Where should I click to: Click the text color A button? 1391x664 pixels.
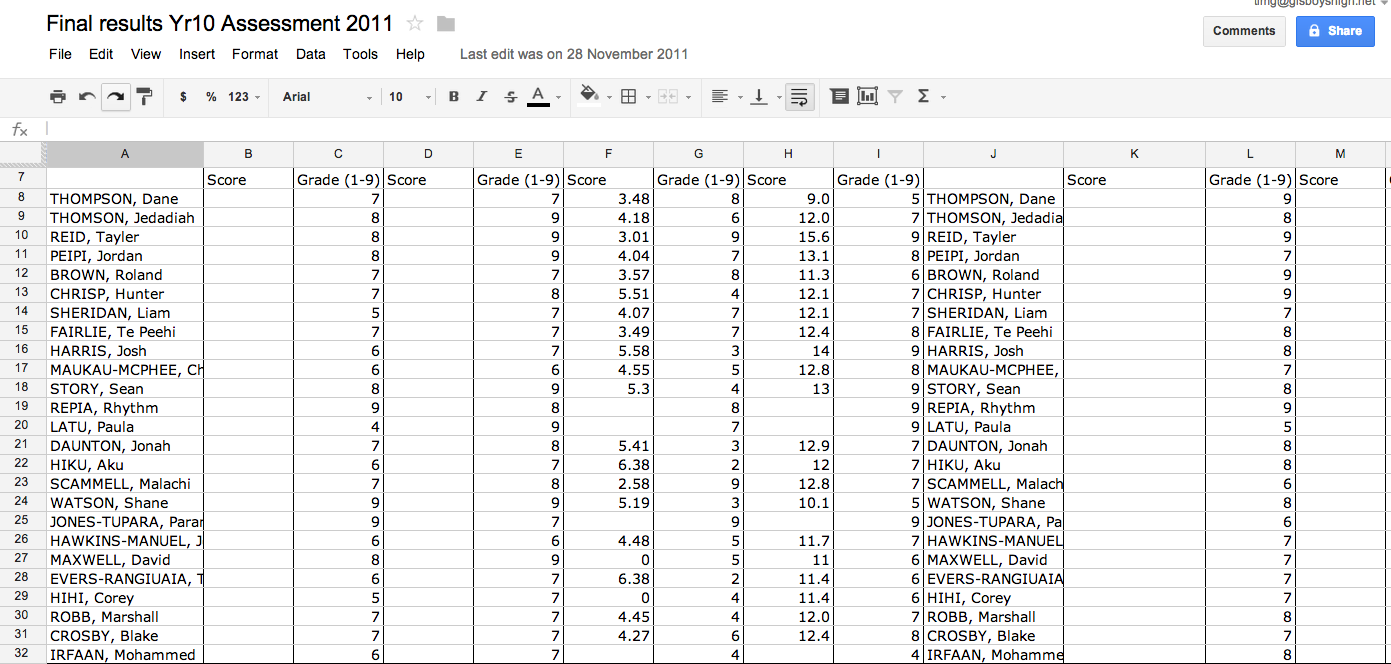538,97
